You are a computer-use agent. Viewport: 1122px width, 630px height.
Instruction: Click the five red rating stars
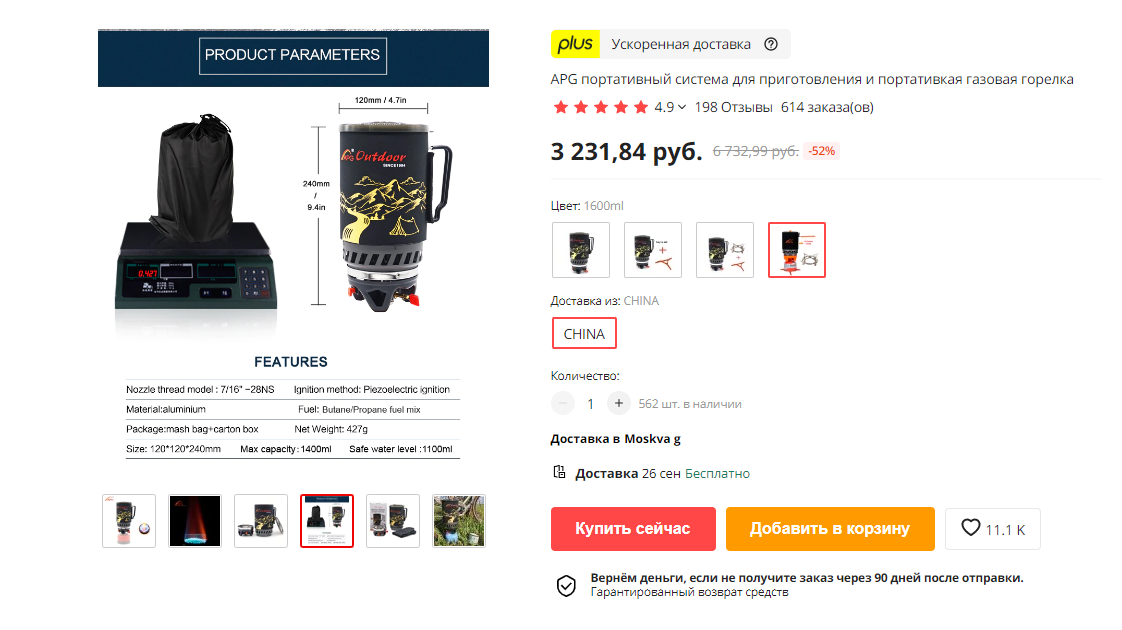[600, 107]
